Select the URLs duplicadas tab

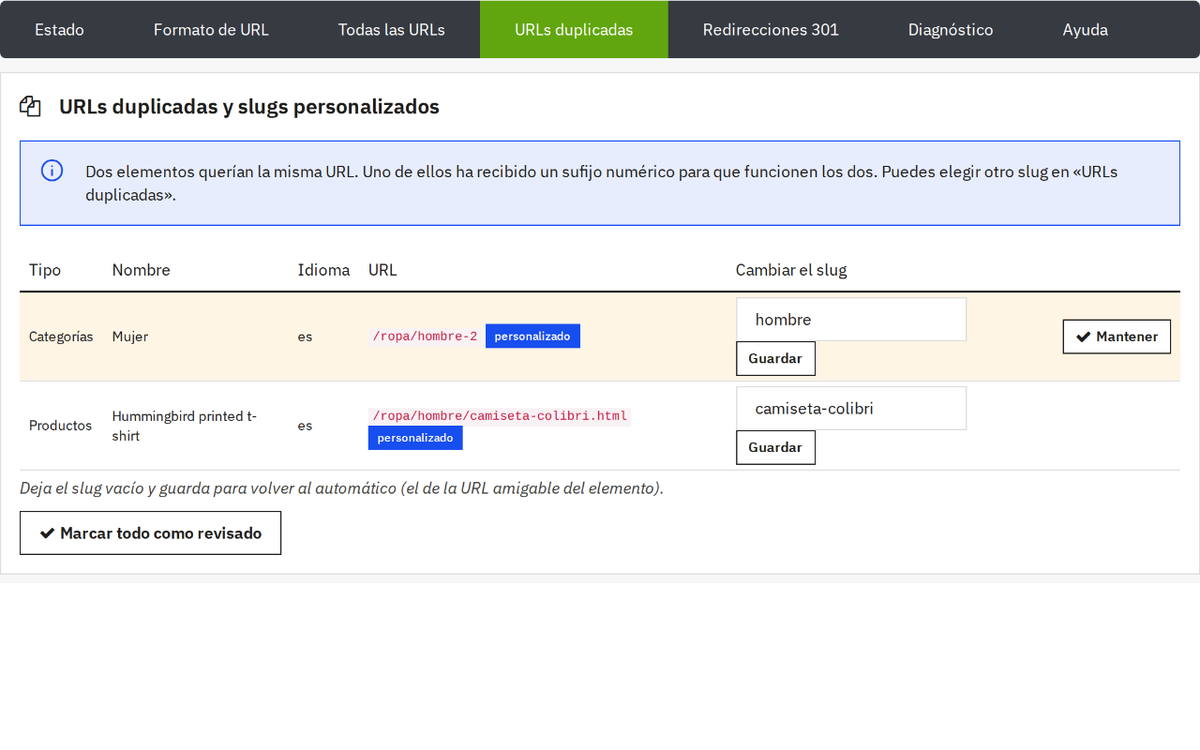[x=574, y=29]
